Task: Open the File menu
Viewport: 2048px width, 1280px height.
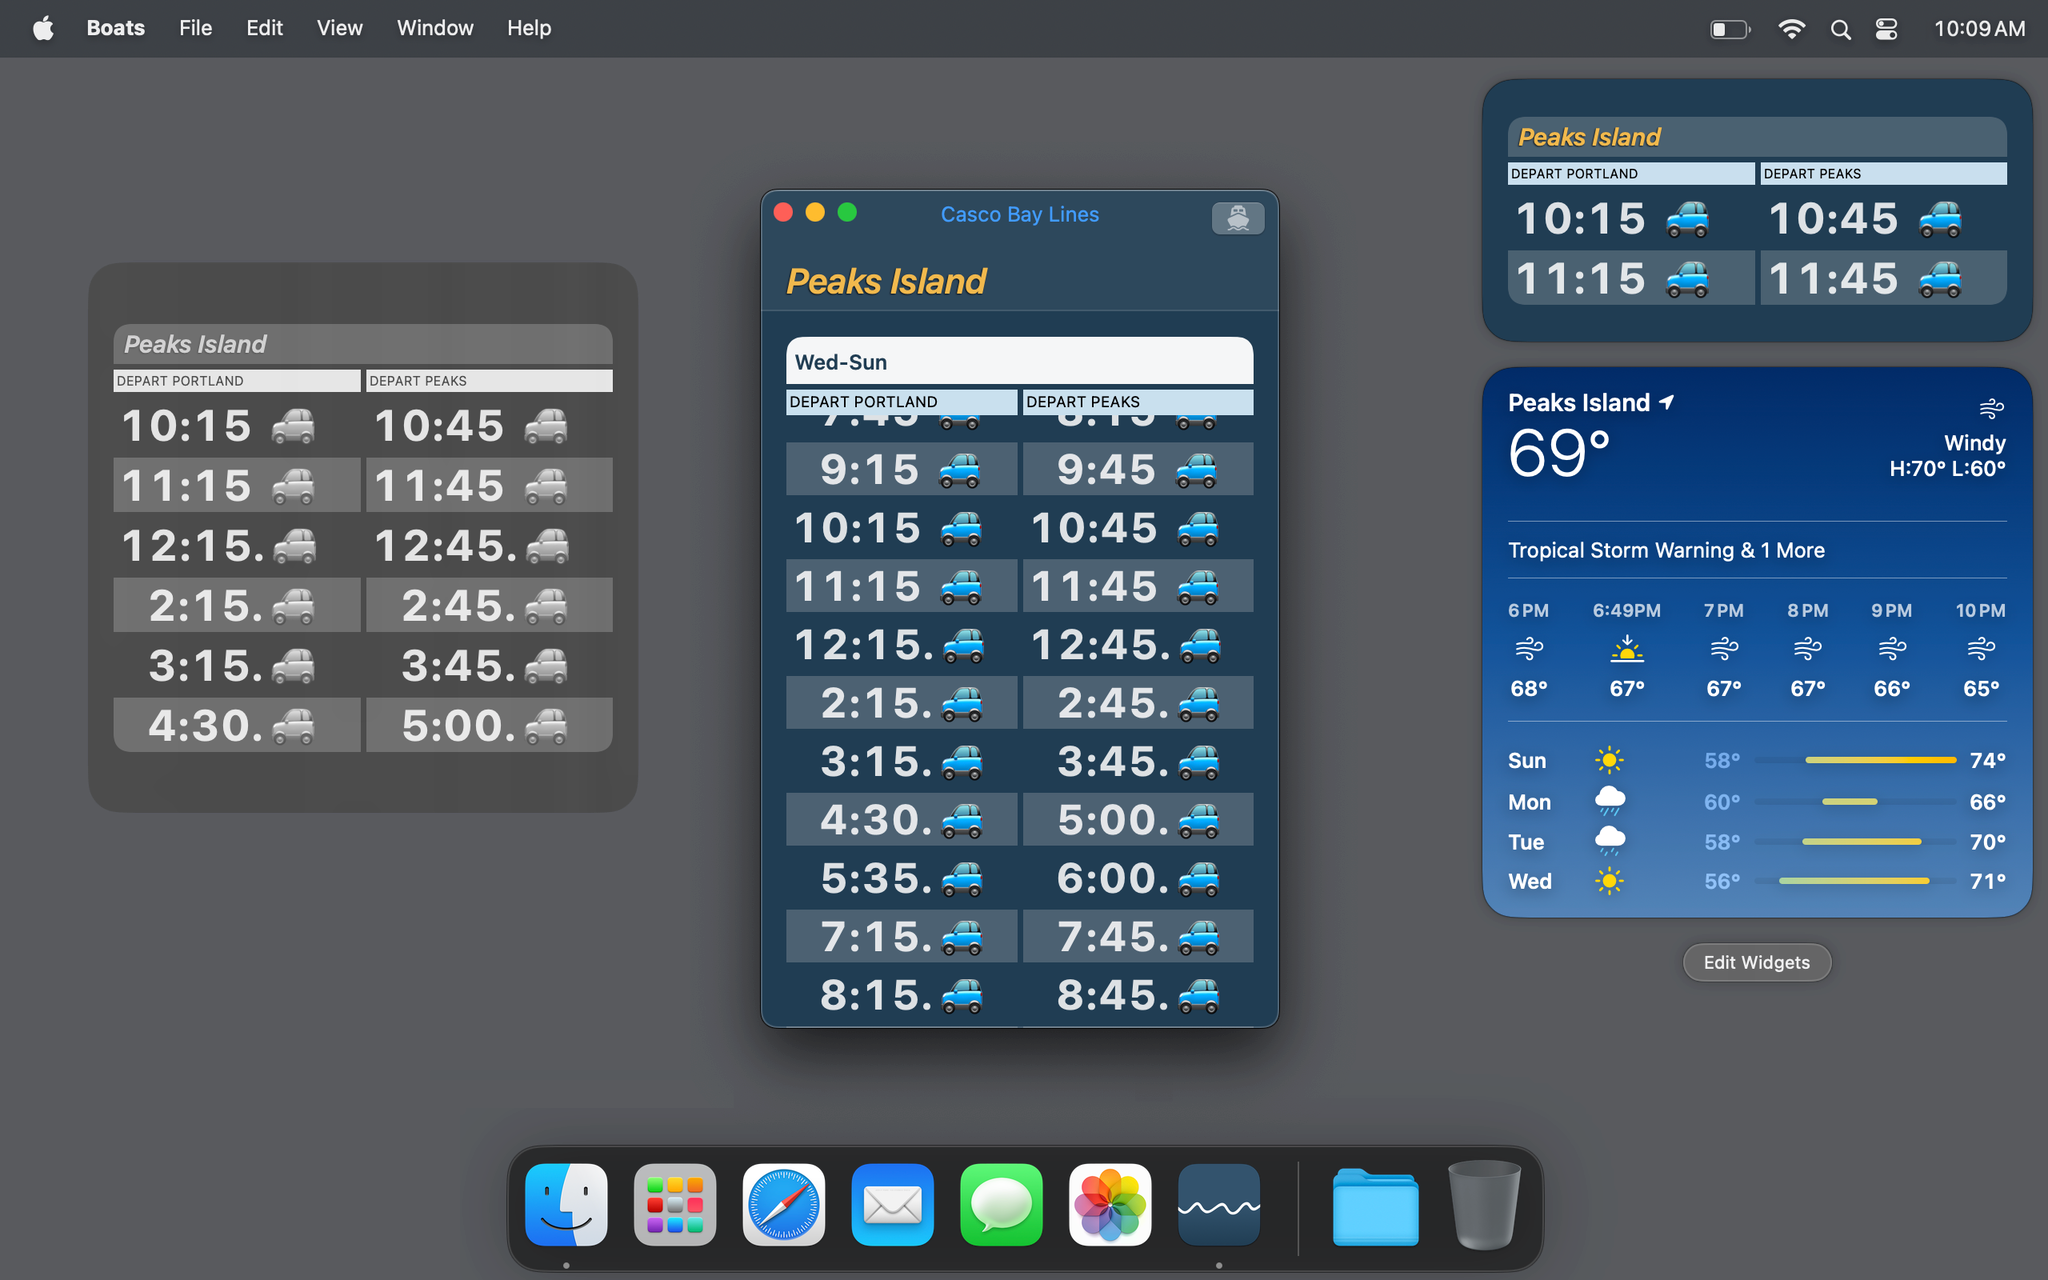Action: coord(196,28)
